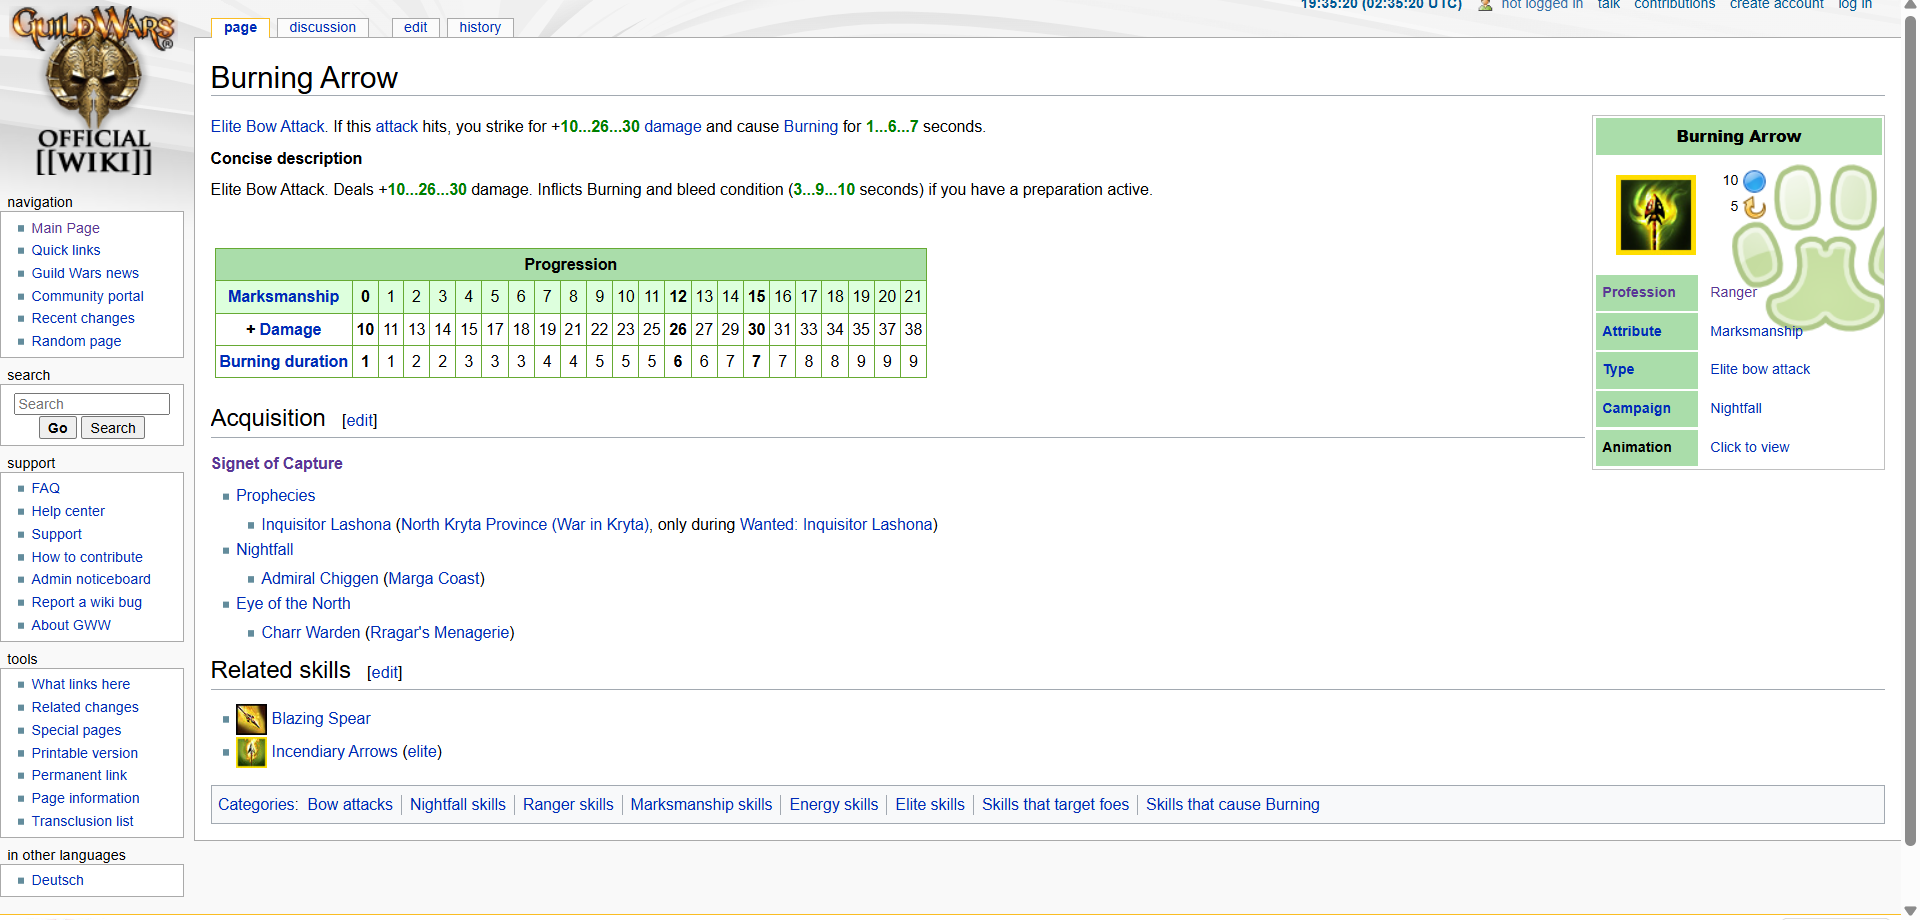Viewport: 1920px width, 920px height.
Task: Open Recent changes link
Action: click(x=83, y=318)
